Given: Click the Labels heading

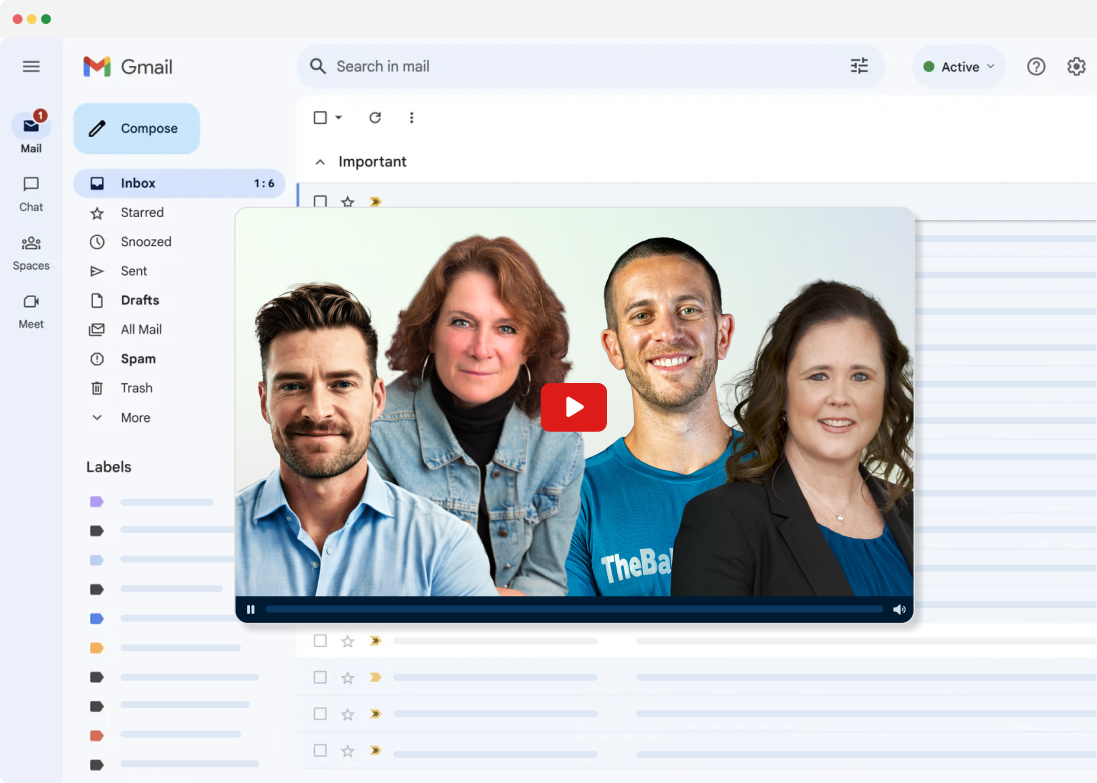Looking at the screenshot, I should click(108, 467).
